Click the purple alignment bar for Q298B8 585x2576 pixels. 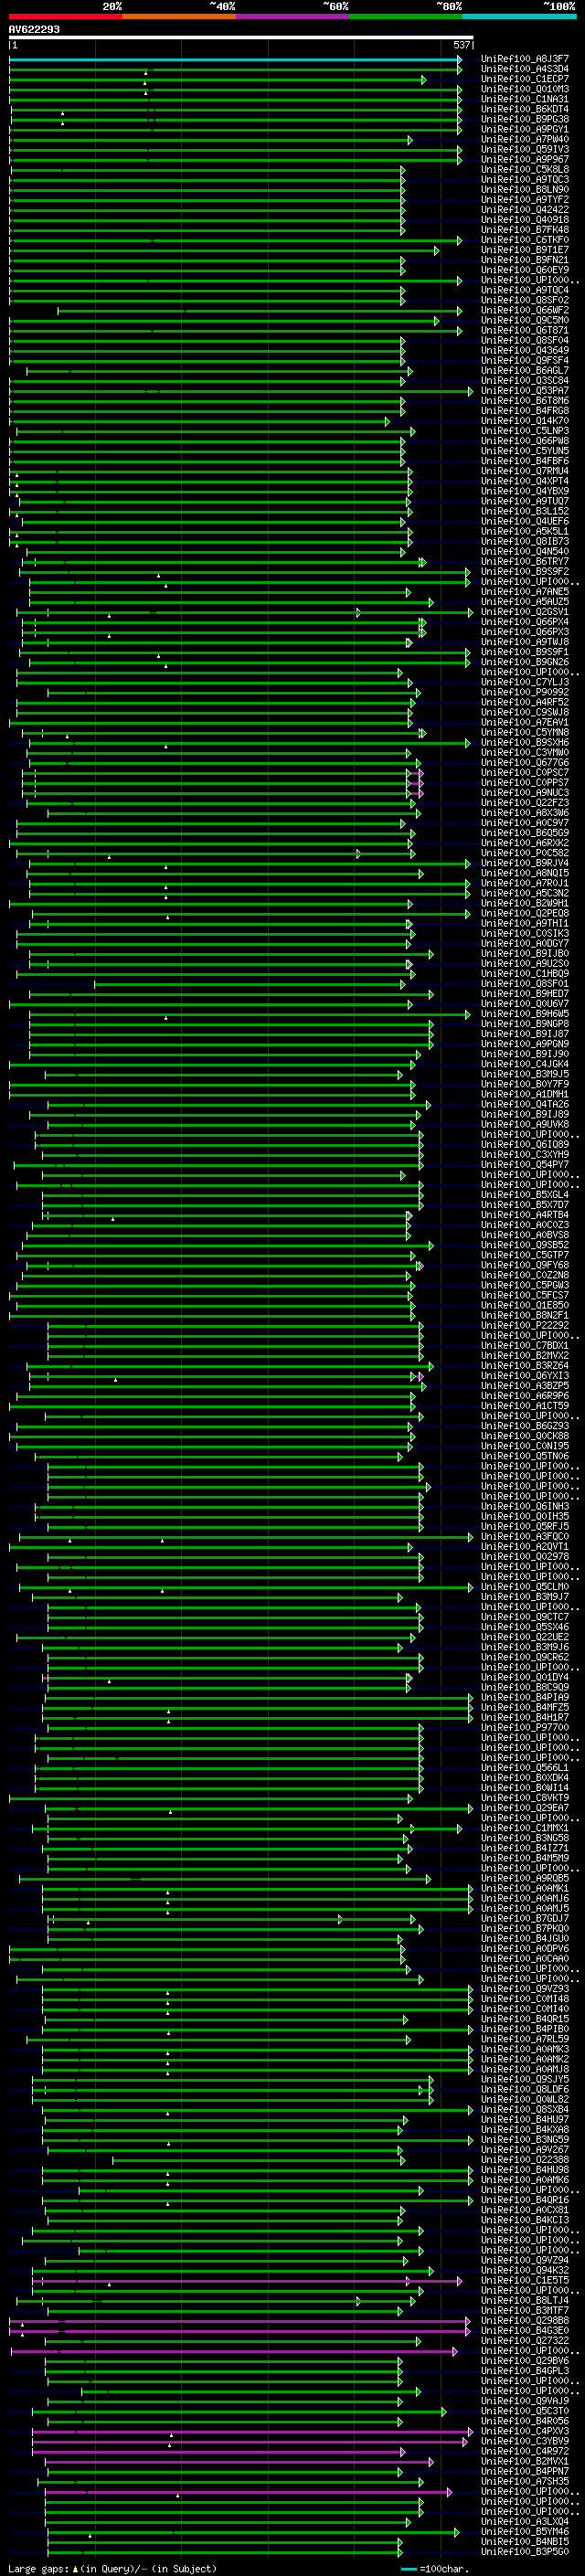click(x=240, y=2320)
